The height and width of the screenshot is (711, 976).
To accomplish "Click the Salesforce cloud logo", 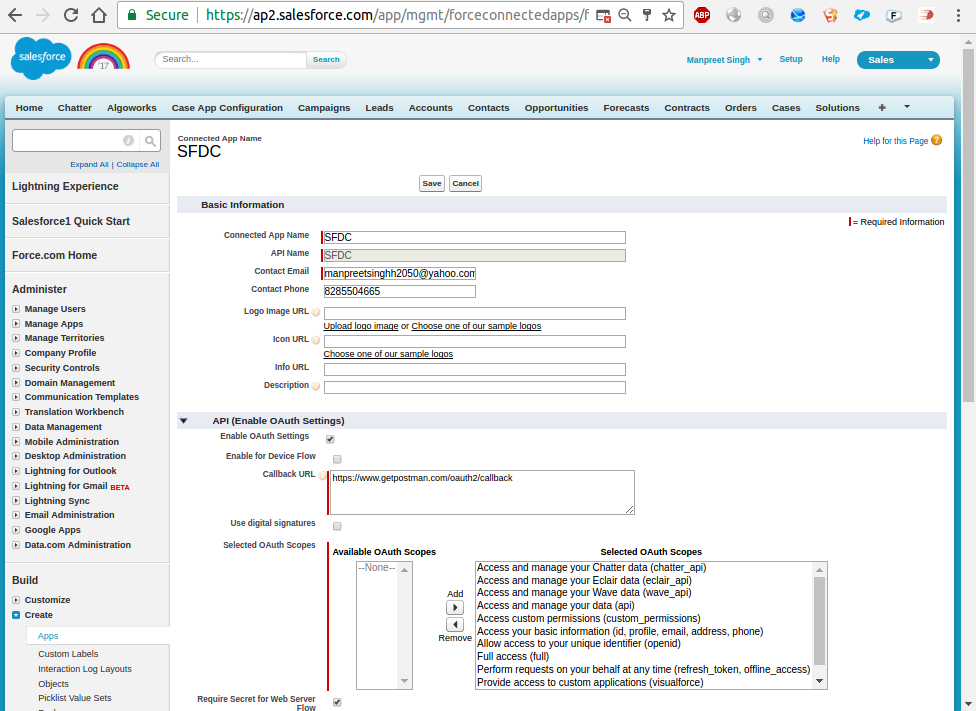I will coord(41,58).
